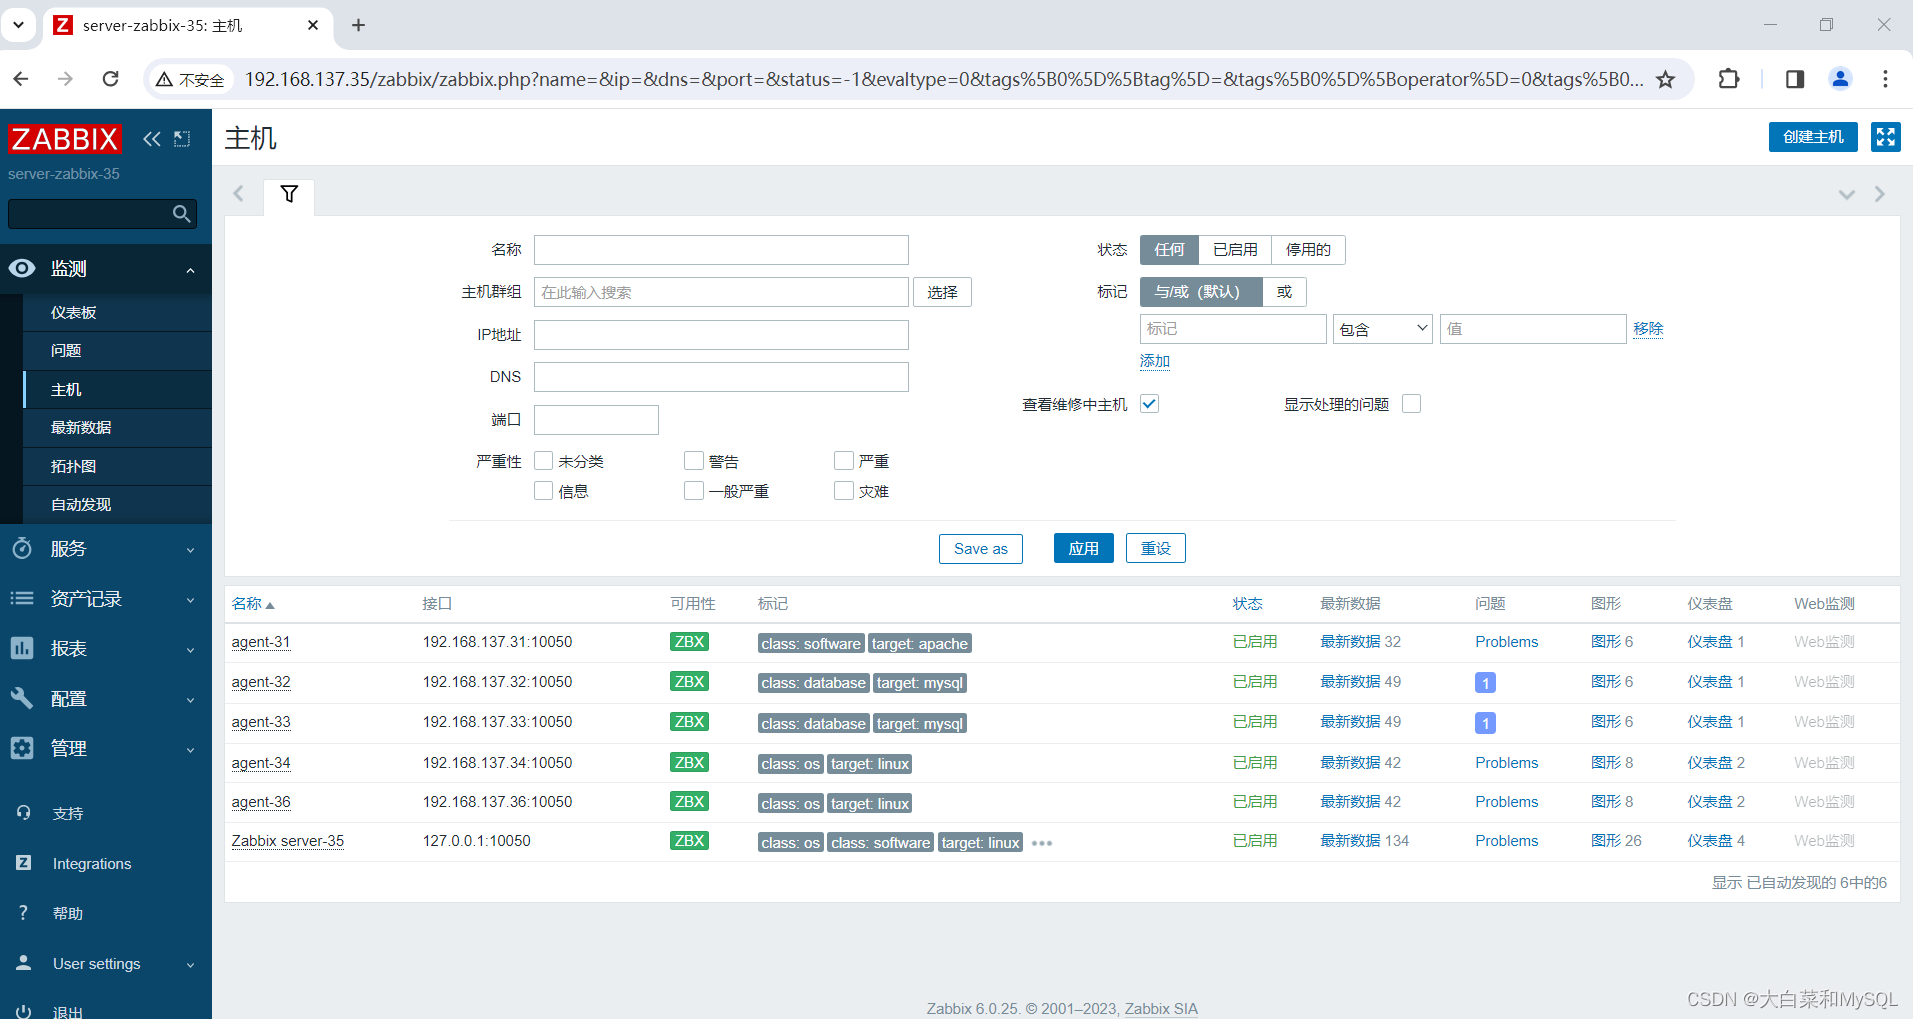Screen dimensions: 1913x1019
Task: Open 问题 in the sidebar
Action: pos(117,351)
